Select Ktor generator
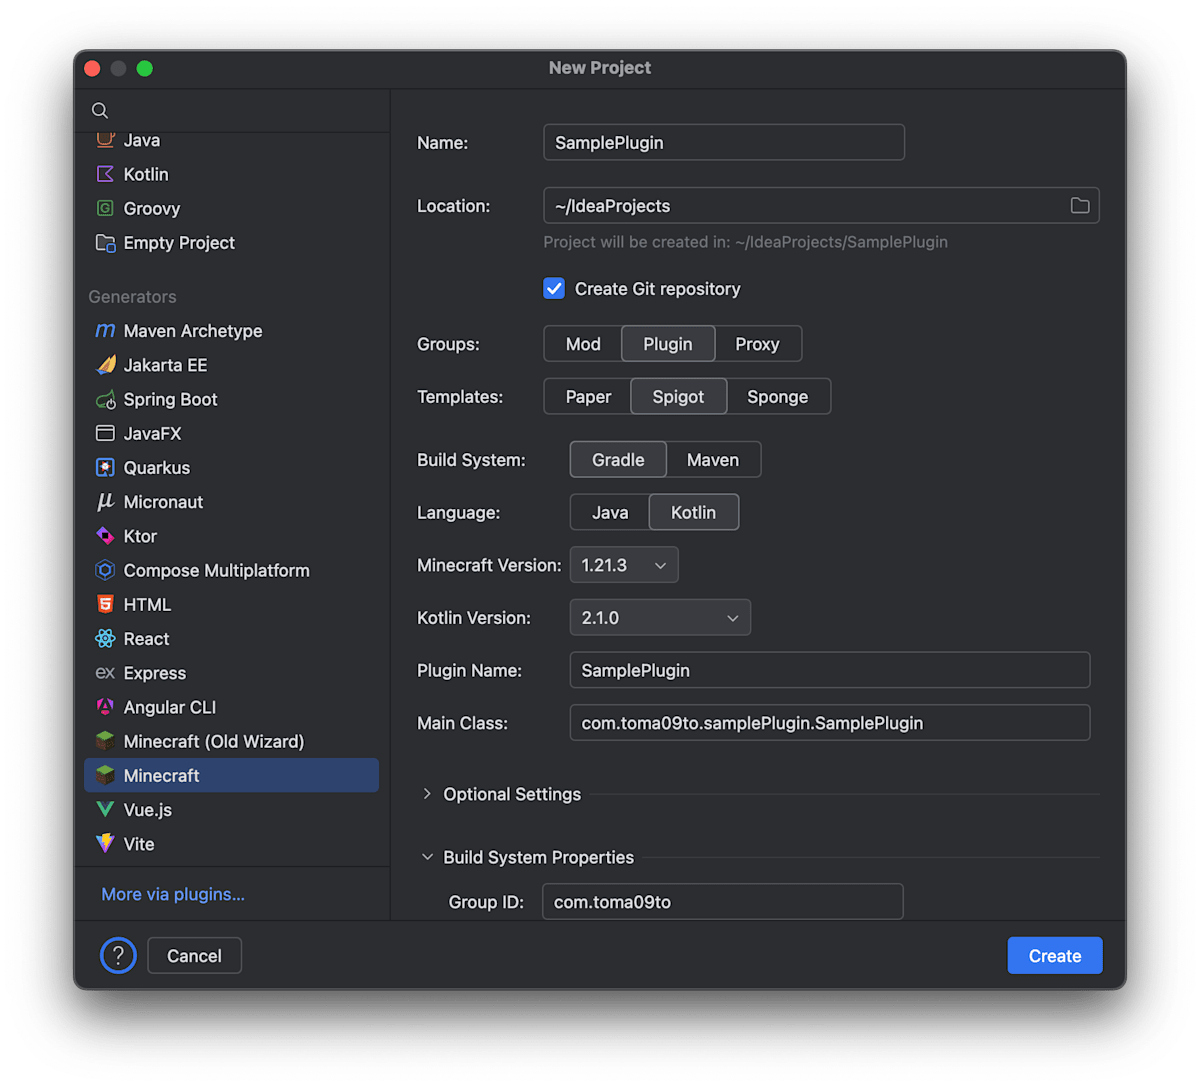This screenshot has width=1200, height=1087. 231,536
